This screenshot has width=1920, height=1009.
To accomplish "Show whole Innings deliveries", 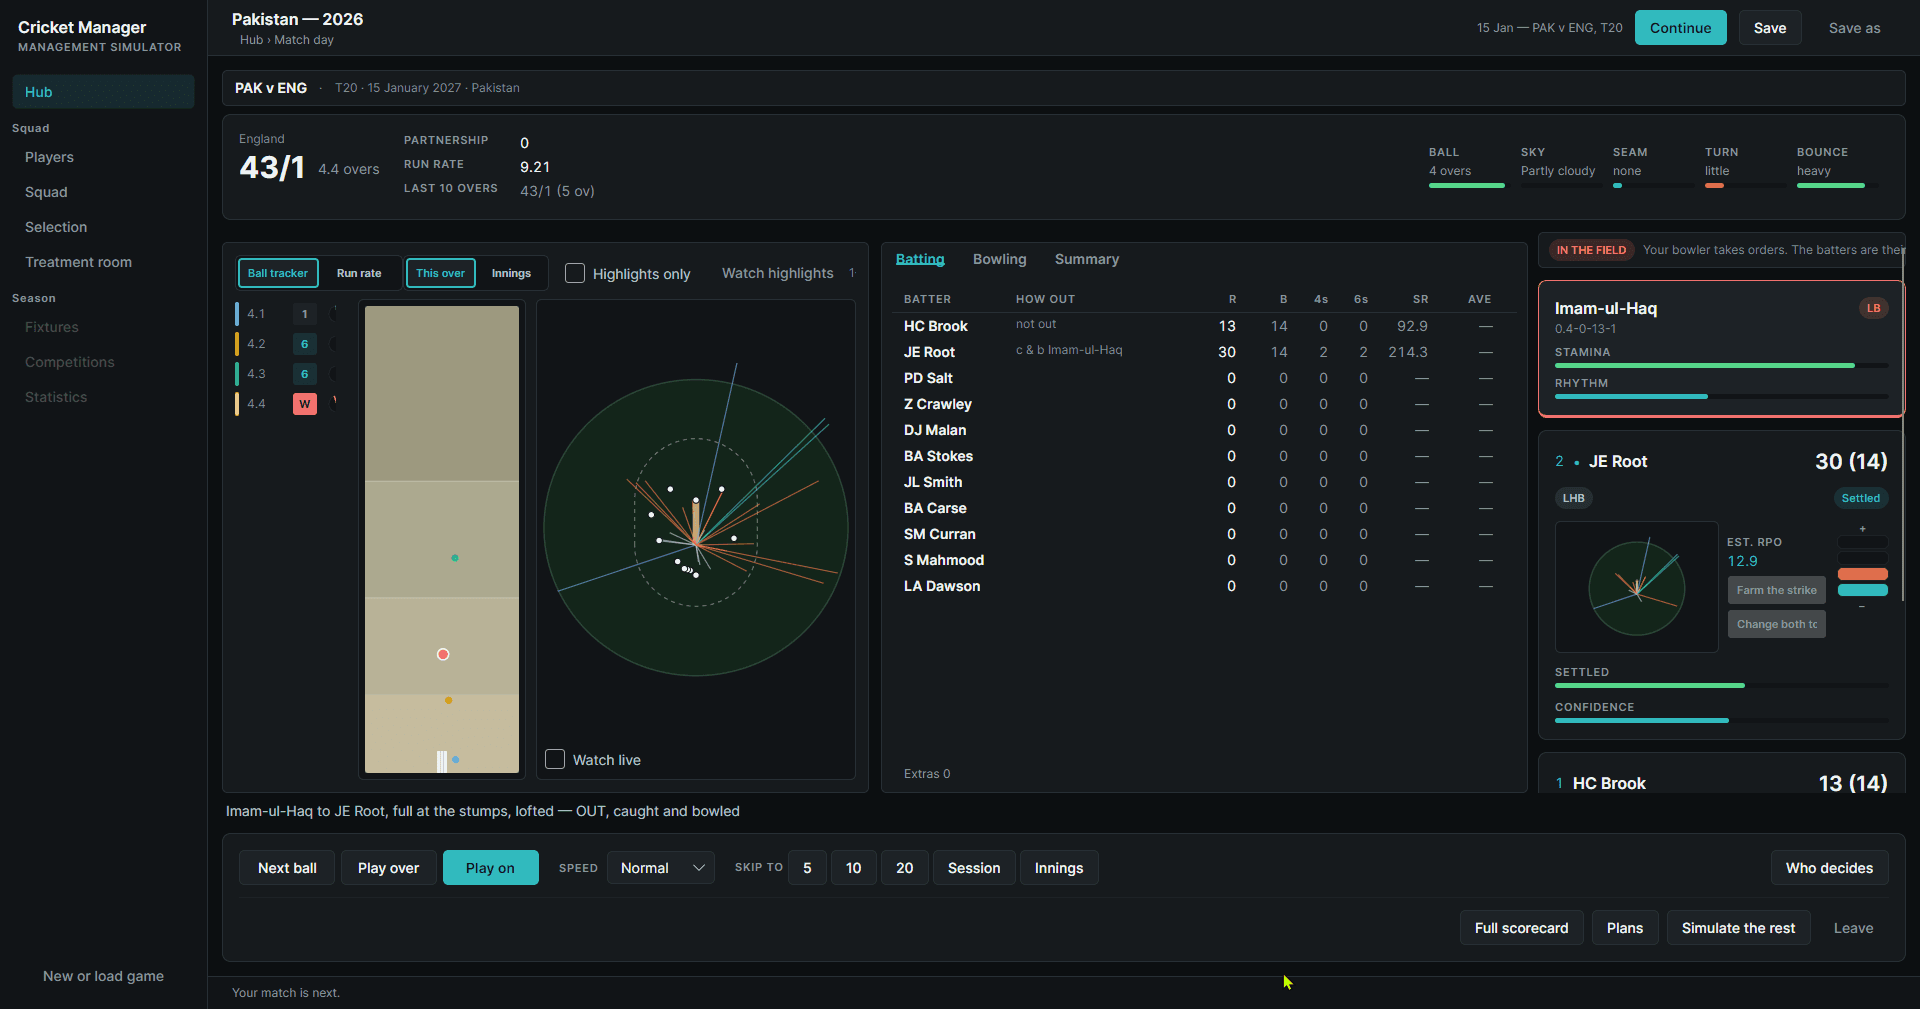I will (x=511, y=273).
